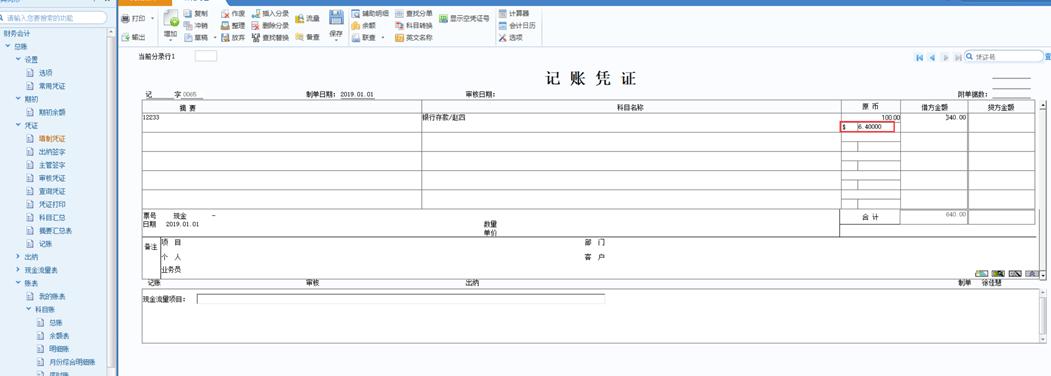Click the large 增加 (Add) voucher icon

click(171, 19)
